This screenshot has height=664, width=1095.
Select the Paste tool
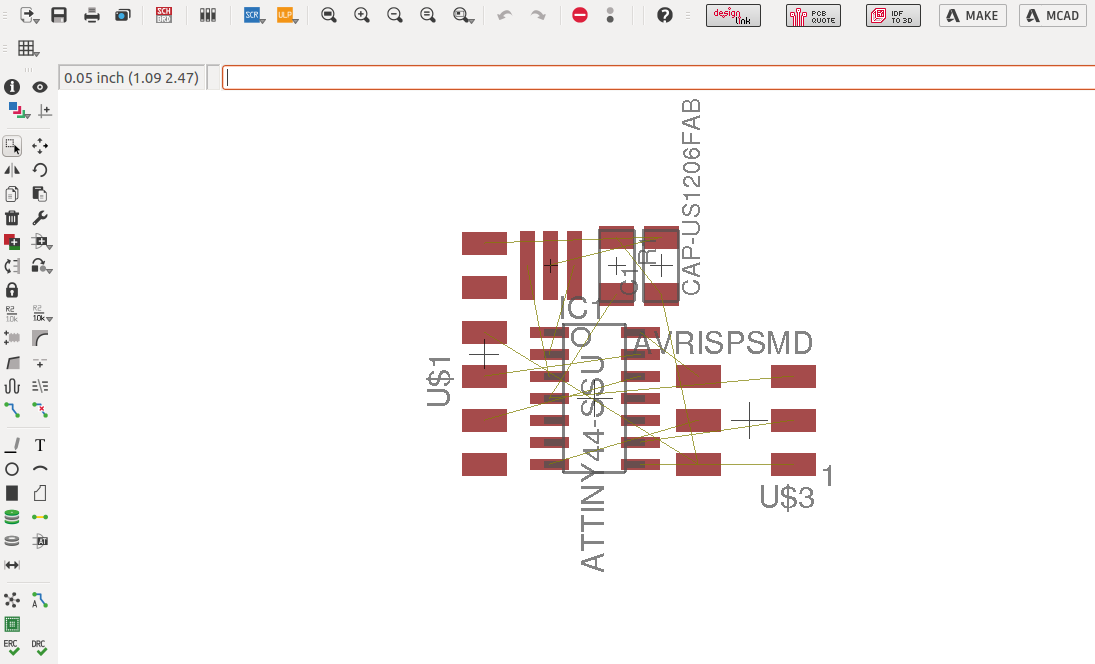40,194
